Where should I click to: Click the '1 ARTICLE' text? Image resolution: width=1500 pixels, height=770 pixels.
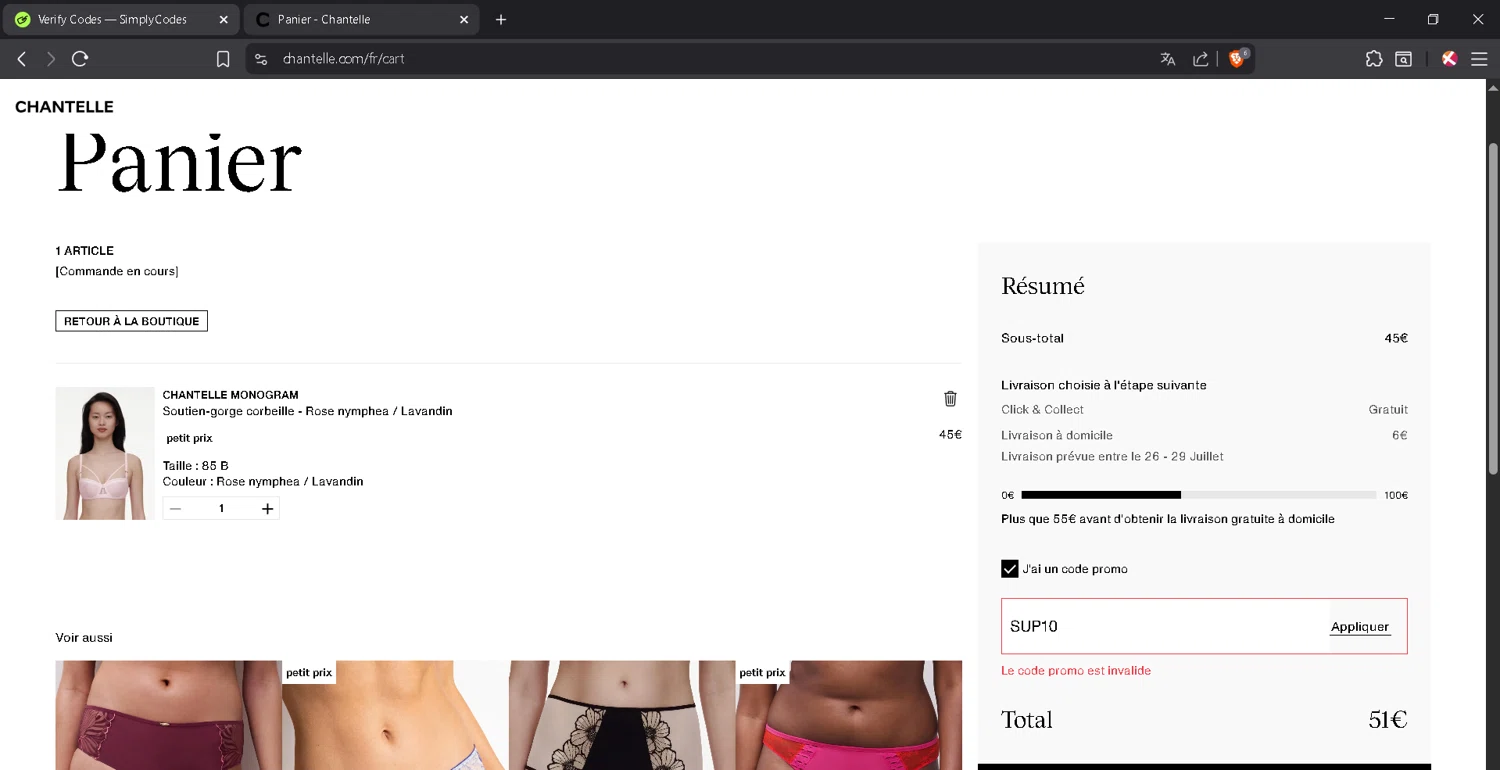point(85,251)
